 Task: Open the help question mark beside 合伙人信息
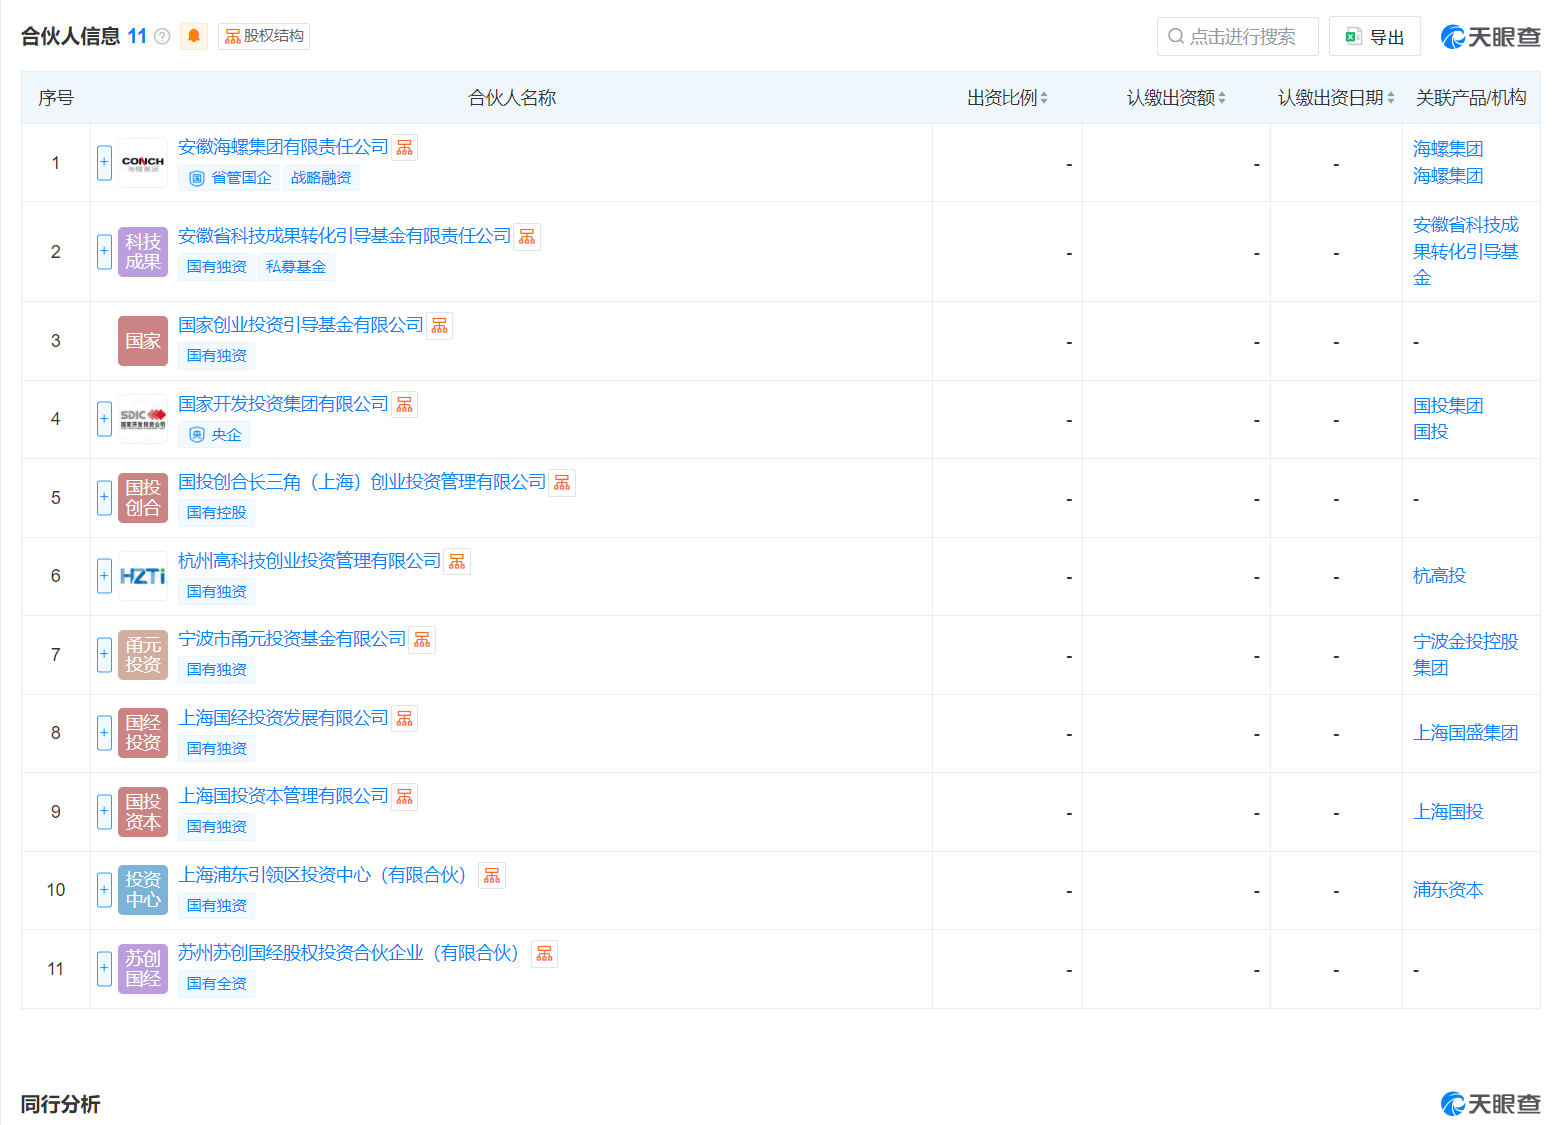[162, 37]
